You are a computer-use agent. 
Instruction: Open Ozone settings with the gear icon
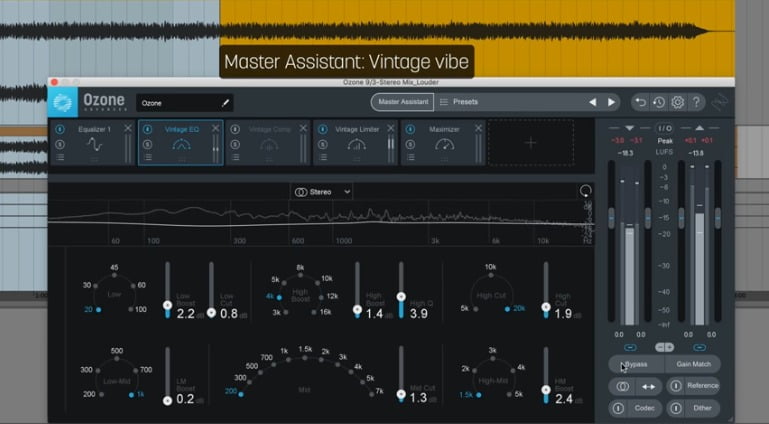coord(677,102)
